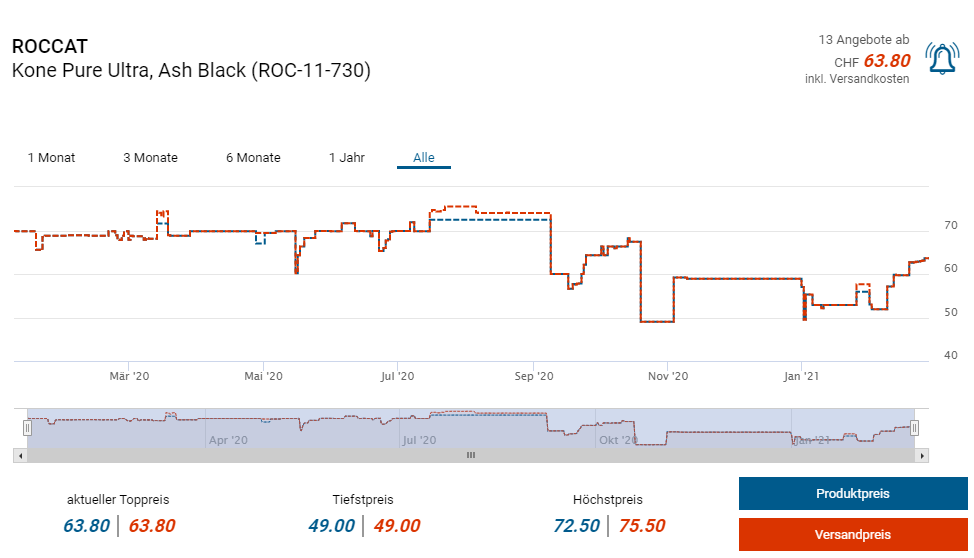The width and height of the screenshot is (974, 558).
Task: Click the scrollbar's right arrow
Action: click(923, 455)
